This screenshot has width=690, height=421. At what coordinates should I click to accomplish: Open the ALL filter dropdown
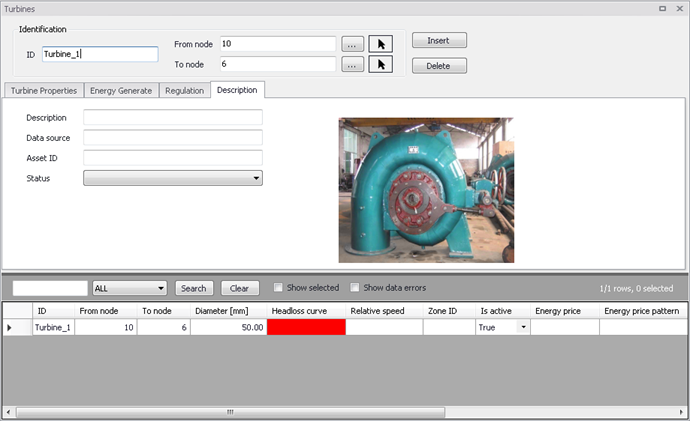[129, 288]
